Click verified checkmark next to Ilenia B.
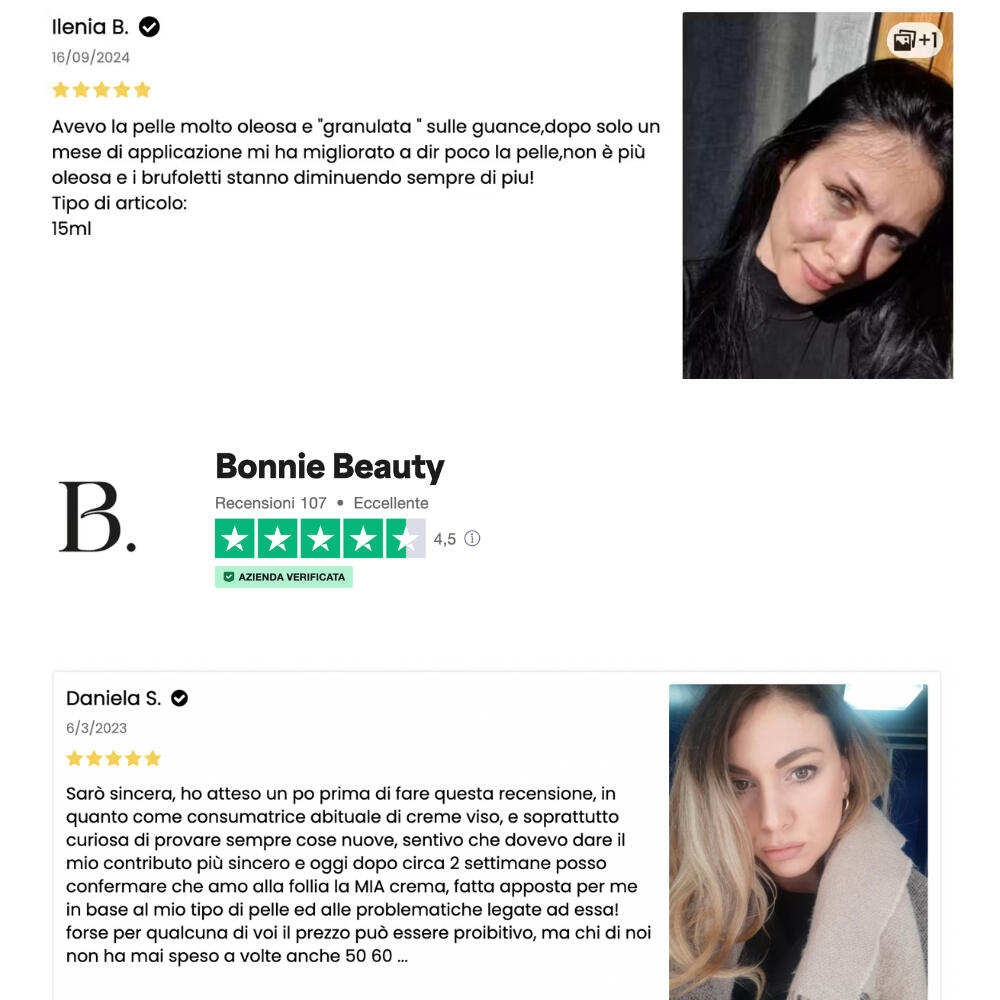Image resolution: width=1000 pixels, height=1000 pixels. [149, 27]
